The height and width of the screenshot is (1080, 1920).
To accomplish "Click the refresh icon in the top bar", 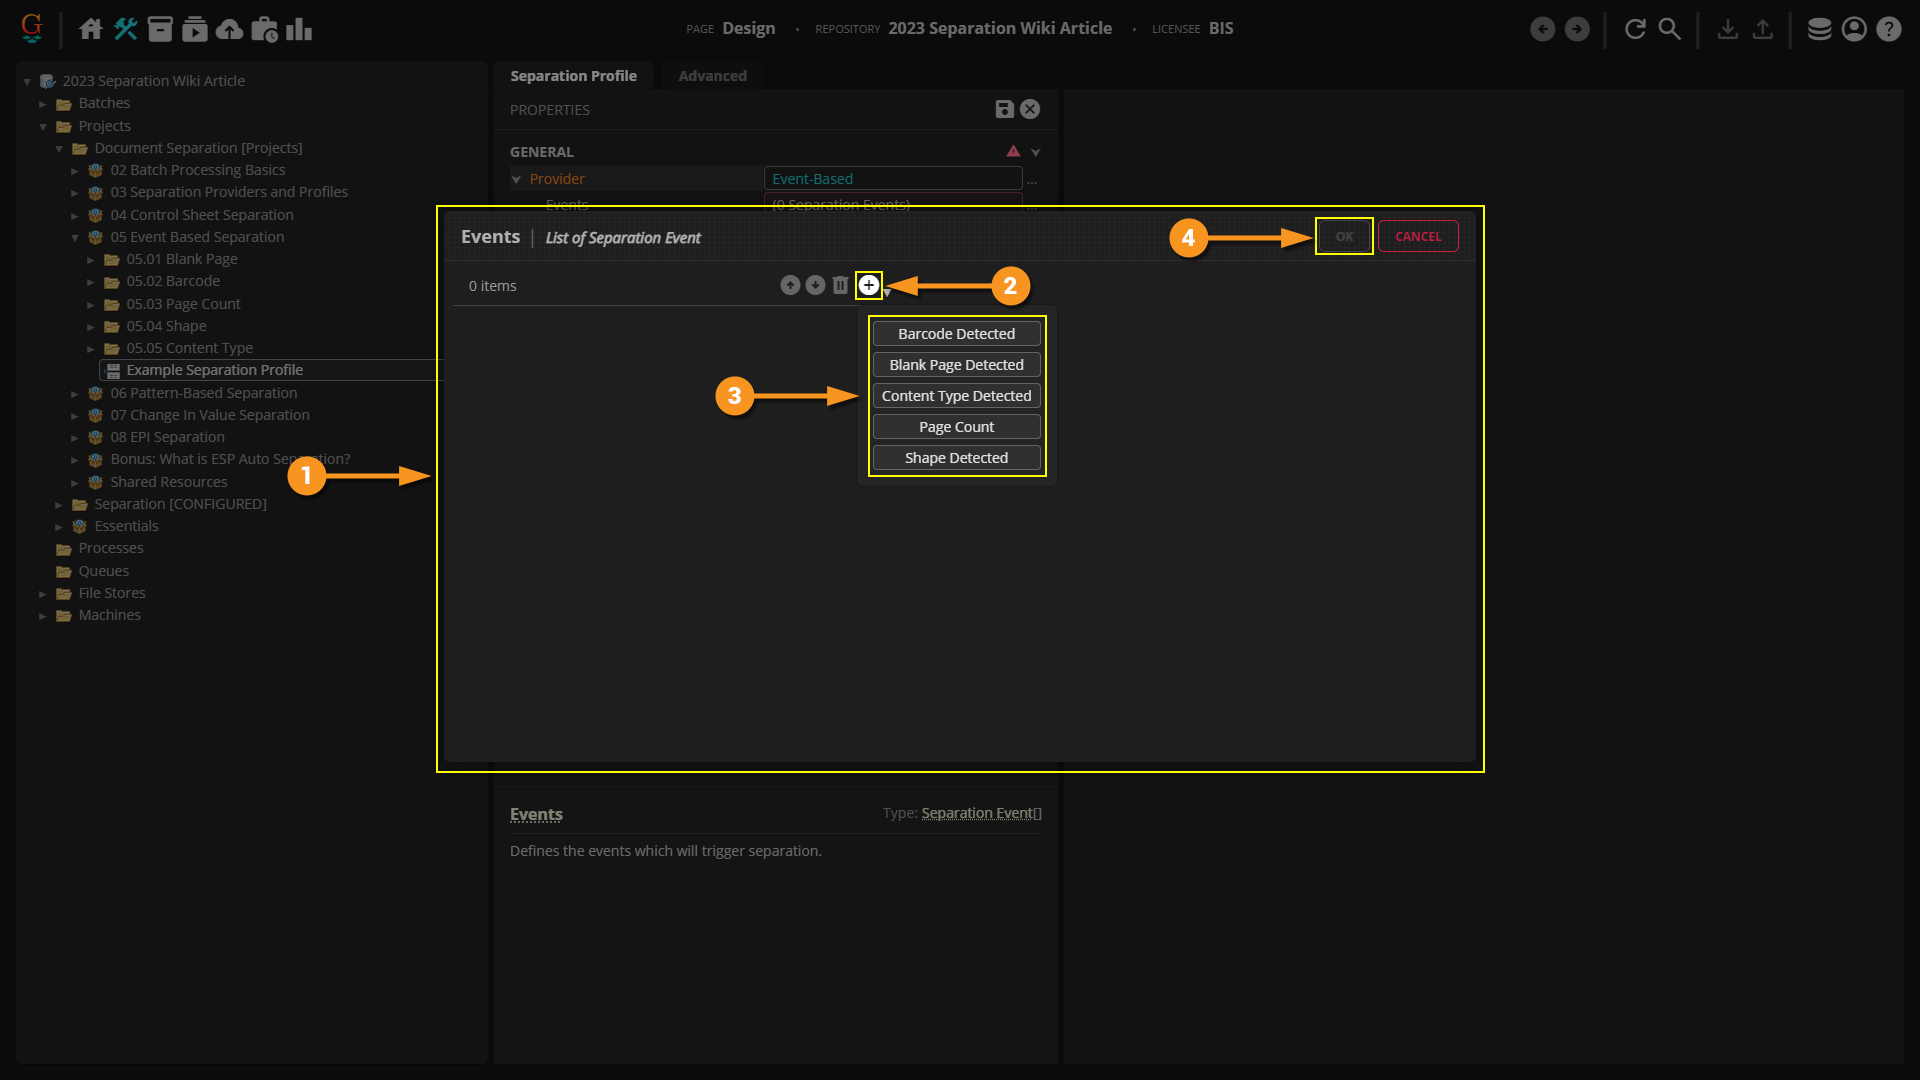I will 1635,29.
